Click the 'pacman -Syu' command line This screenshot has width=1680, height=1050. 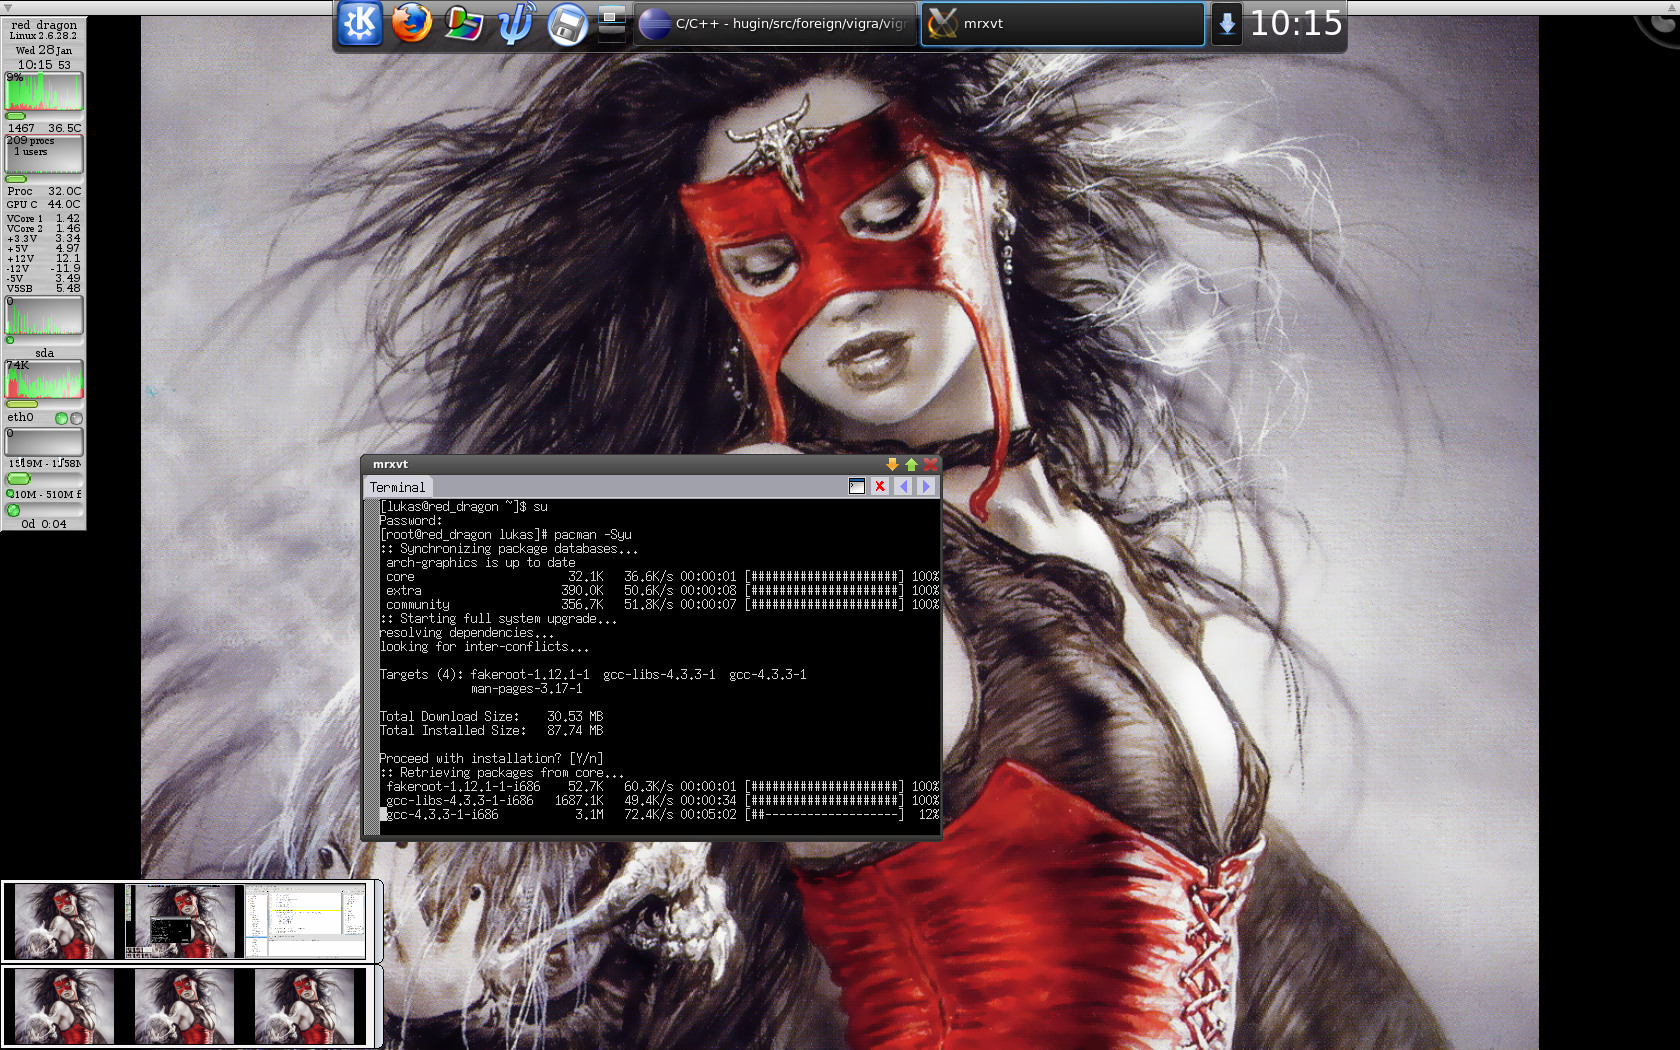[506, 535]
